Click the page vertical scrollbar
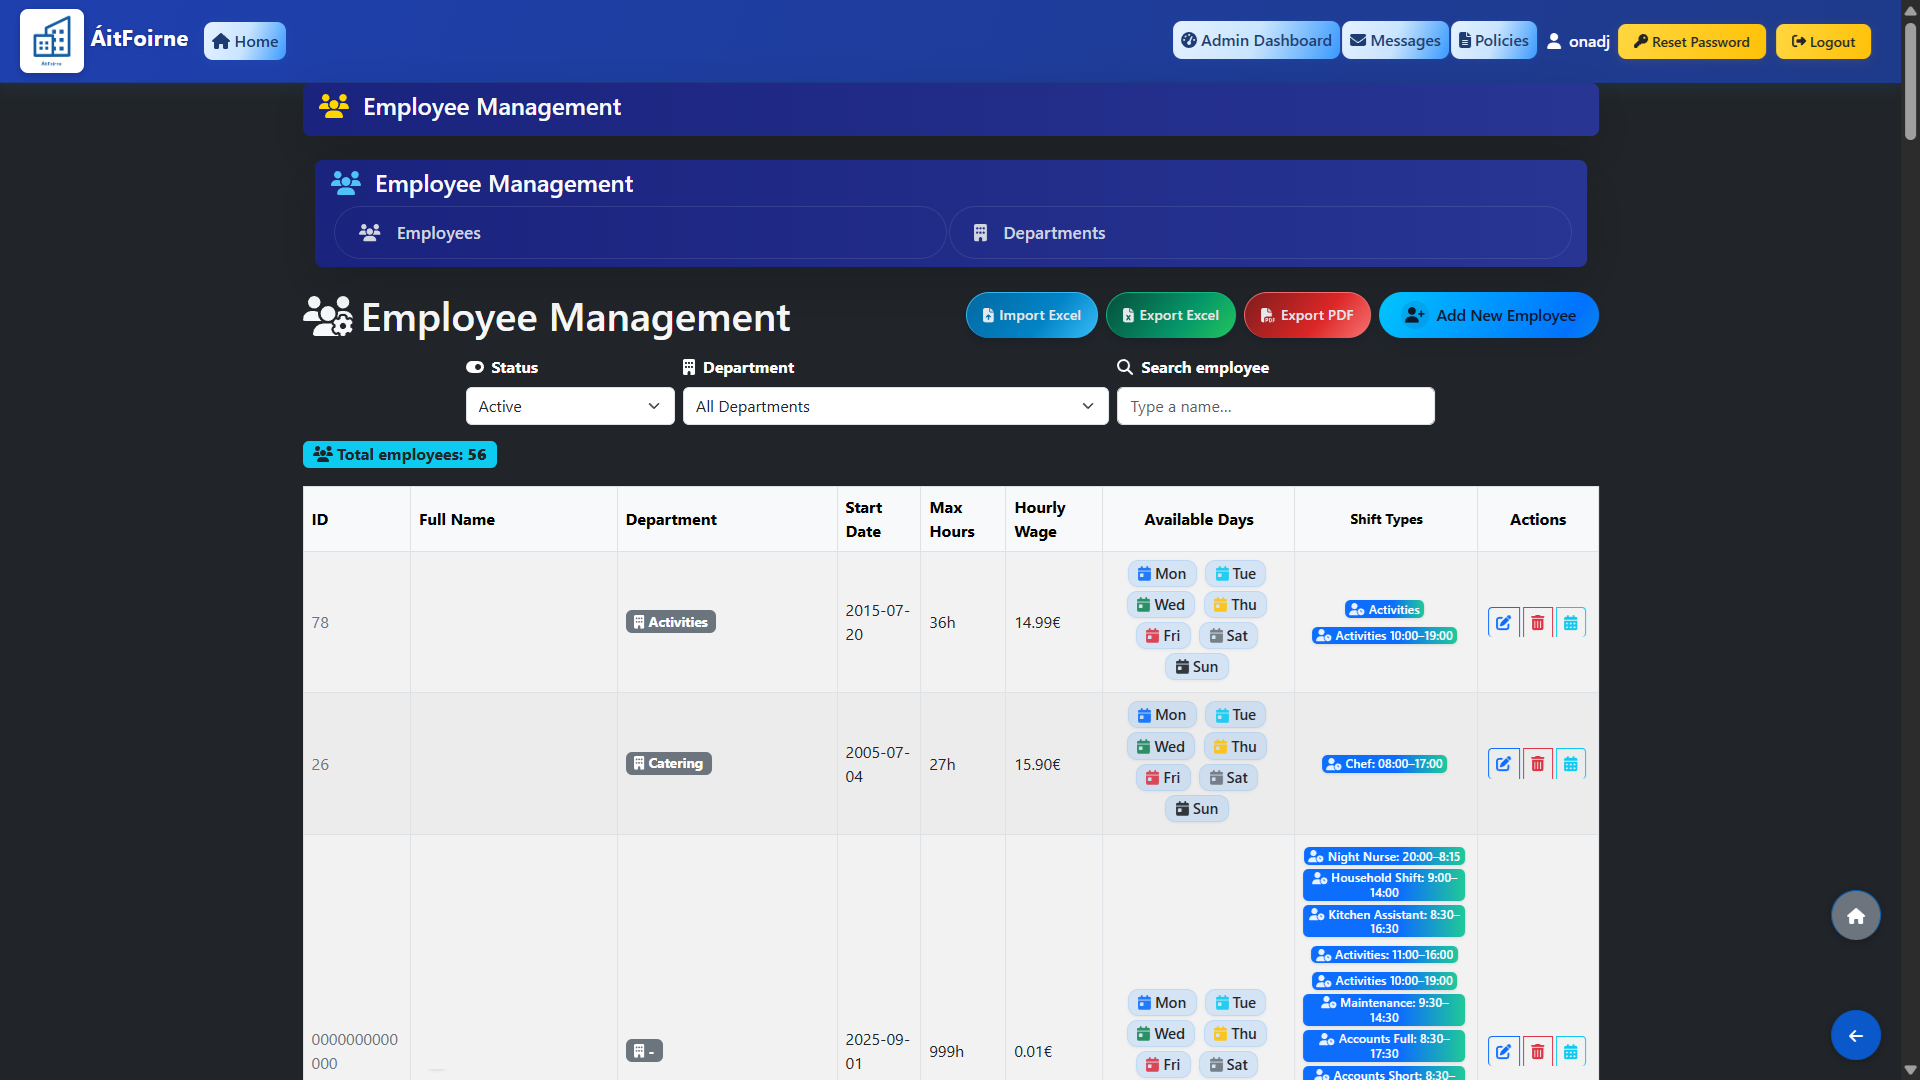The height and width of the screenshot is (1080, 1920). (x=1910, y=80)
